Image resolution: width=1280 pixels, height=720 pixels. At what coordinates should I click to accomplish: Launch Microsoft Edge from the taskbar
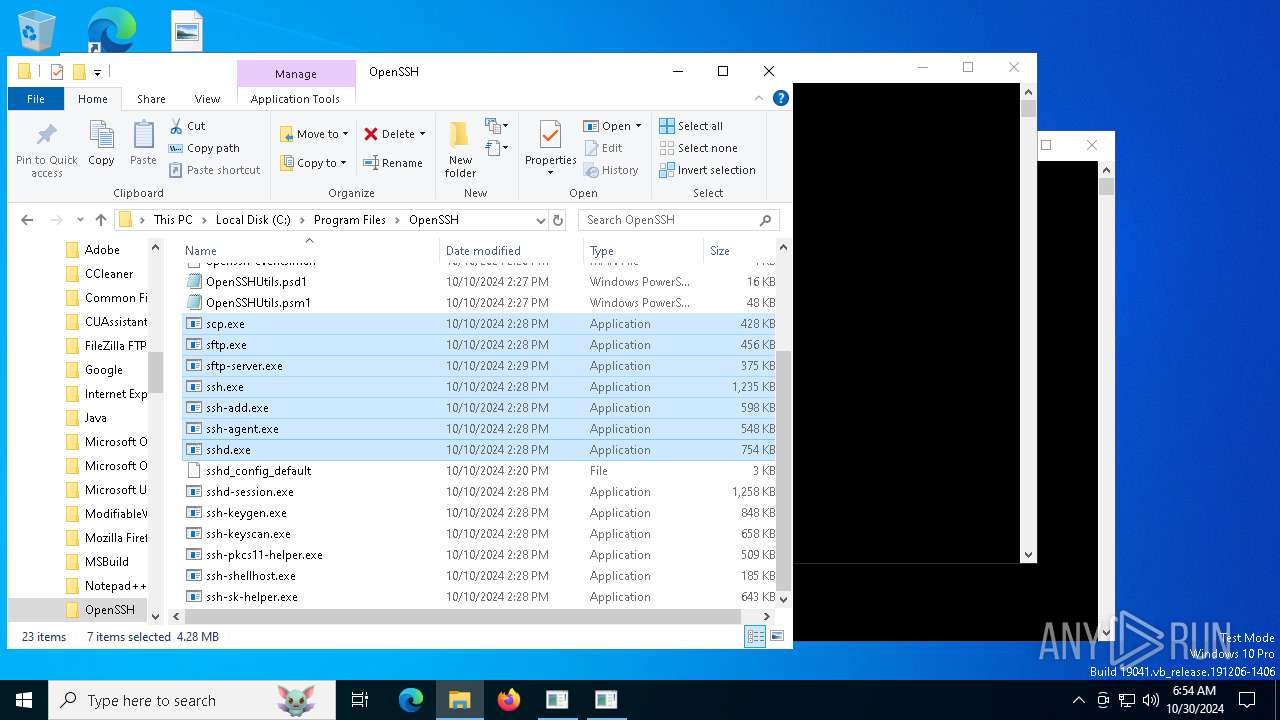[x=411, y=700]
